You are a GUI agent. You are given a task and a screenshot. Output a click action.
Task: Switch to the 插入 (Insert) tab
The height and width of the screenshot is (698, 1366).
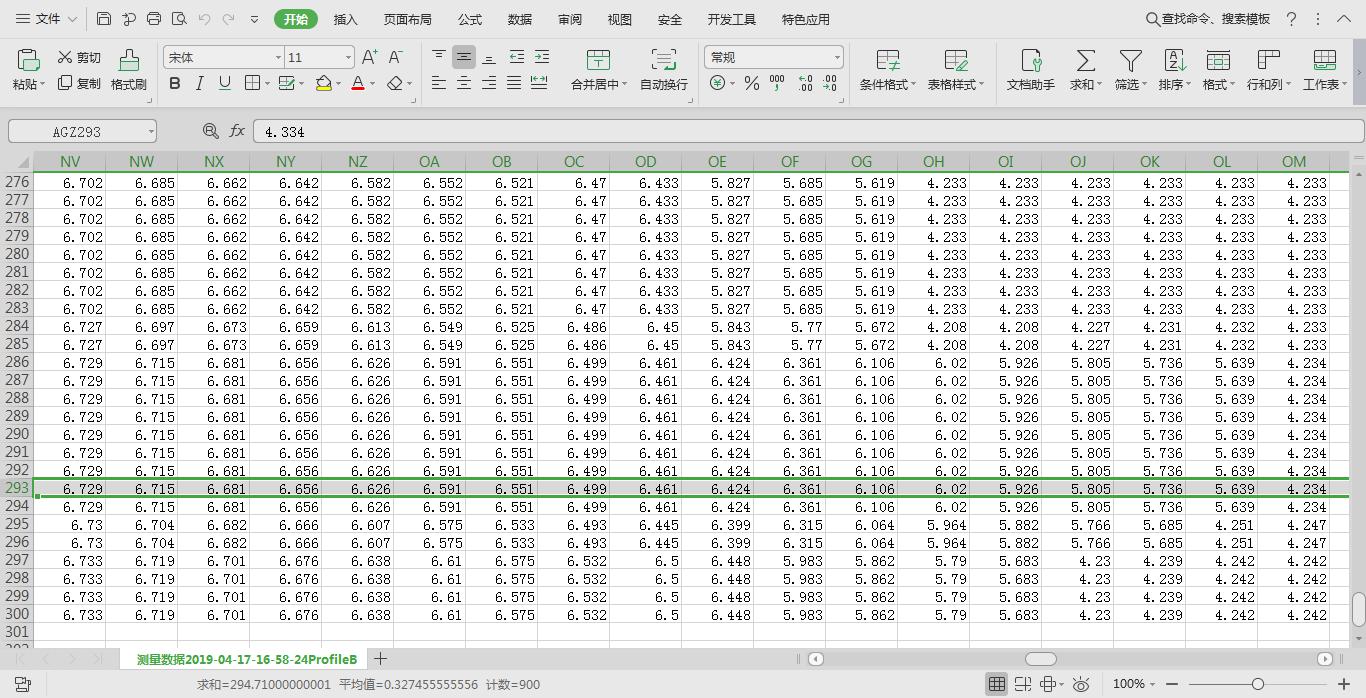[x=345, y=19]
